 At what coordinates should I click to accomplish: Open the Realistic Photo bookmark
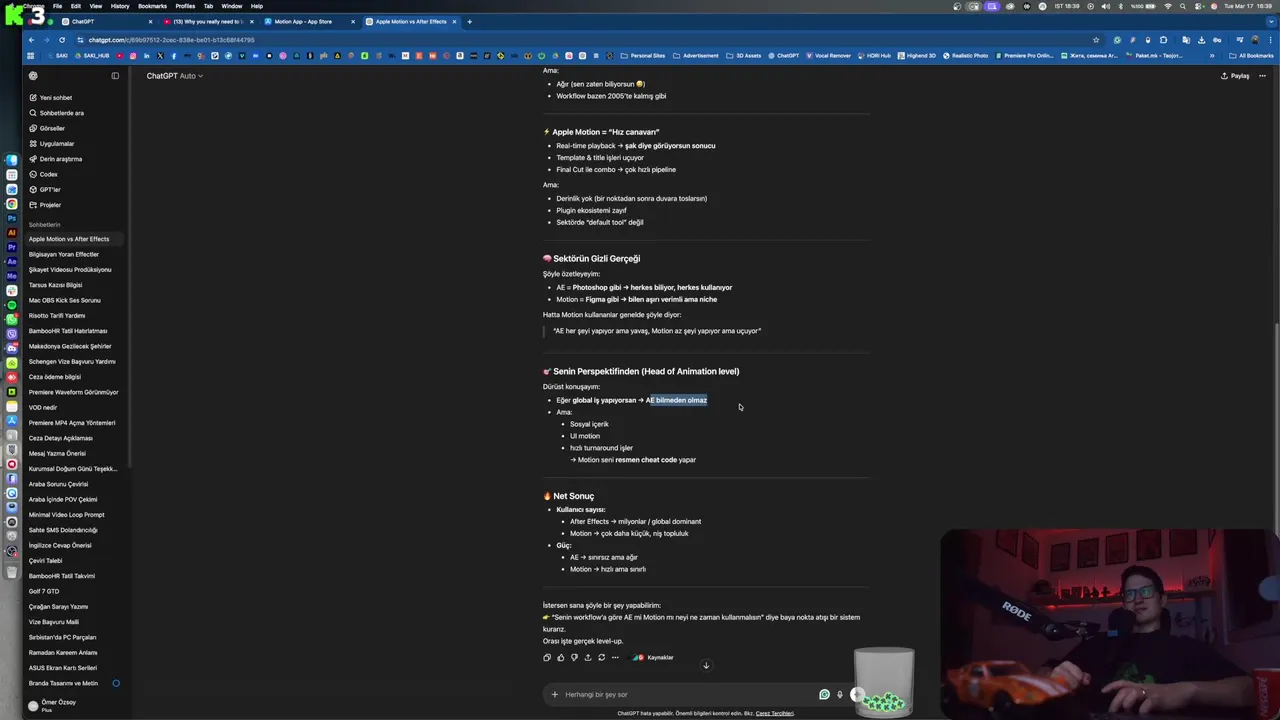point(964,56)
